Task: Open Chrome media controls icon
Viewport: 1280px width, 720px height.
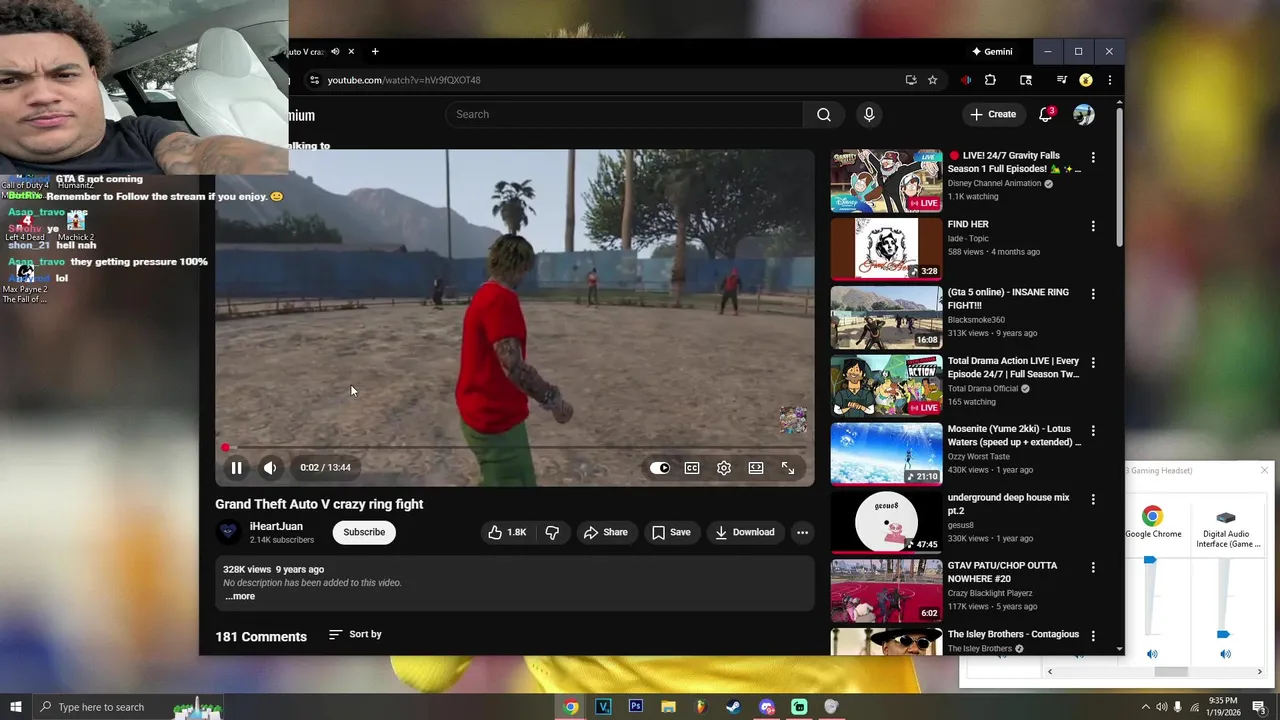Action: pyautogui.click(x=1062, y=80)
